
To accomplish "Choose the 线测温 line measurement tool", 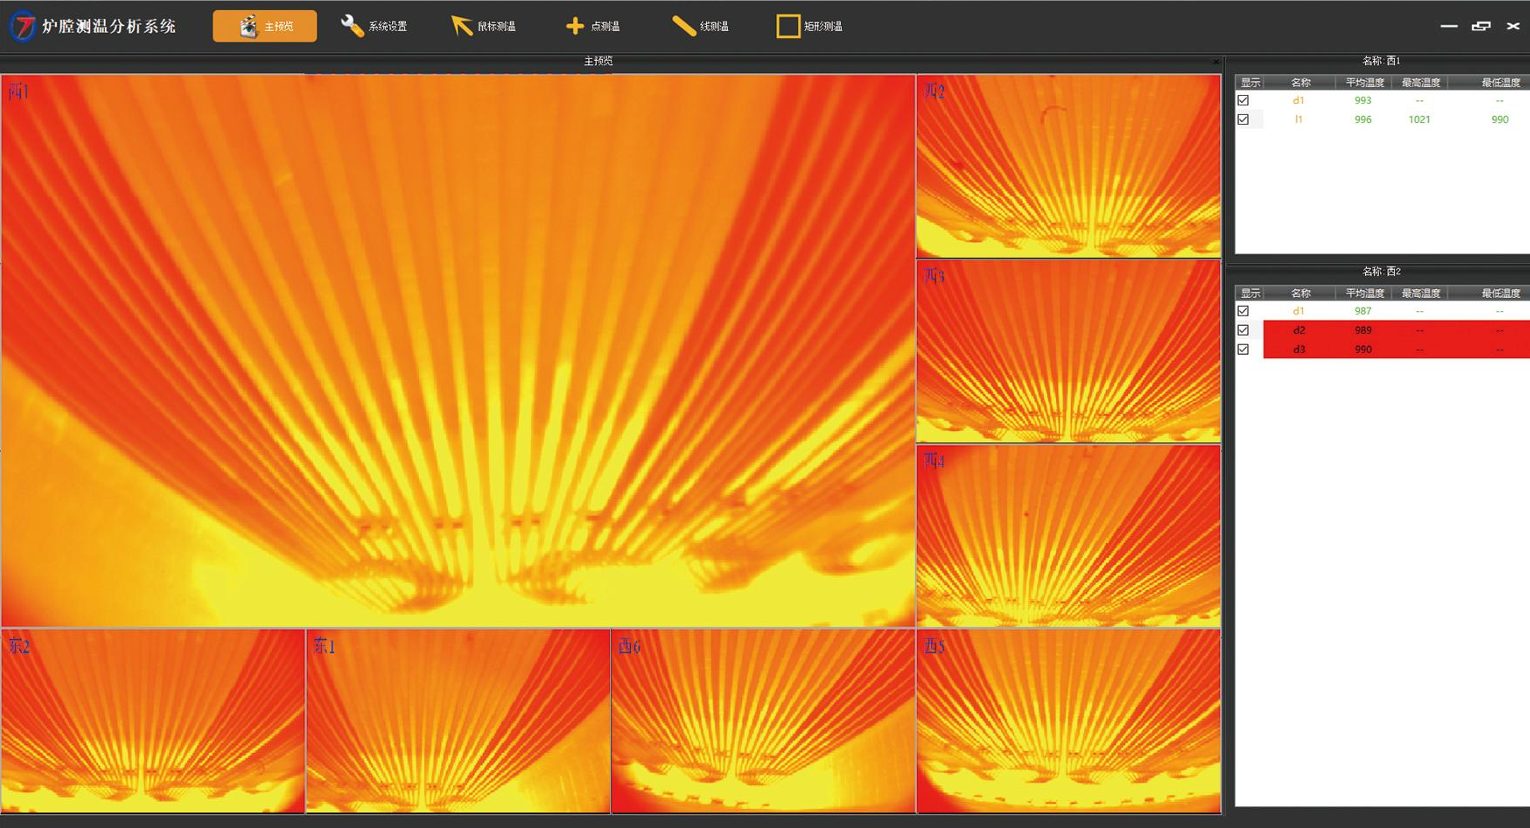I will click(x=700, y=26).
